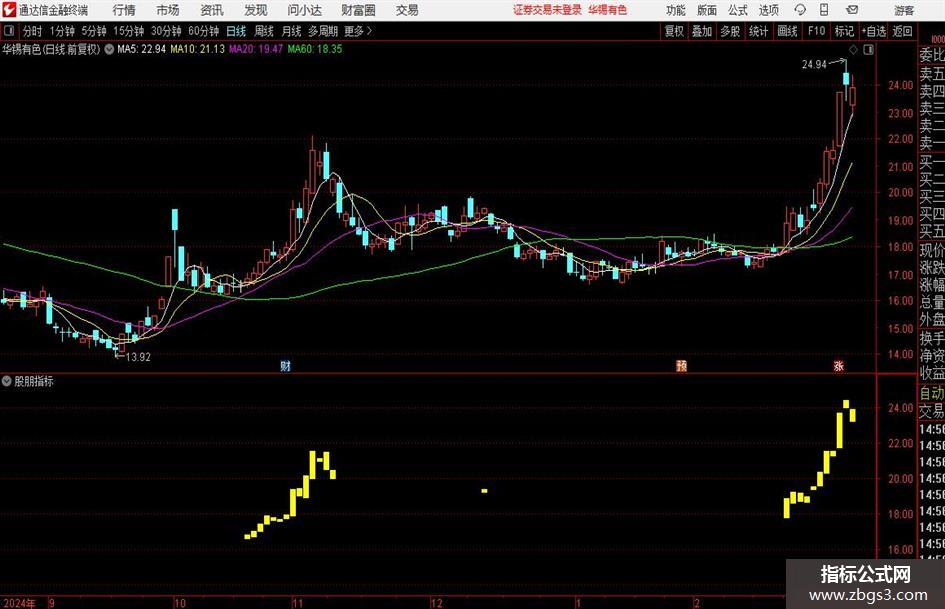Open the 资讯 menu
Viewport: 945px width, 609px height.
click(x=212, y=10)
